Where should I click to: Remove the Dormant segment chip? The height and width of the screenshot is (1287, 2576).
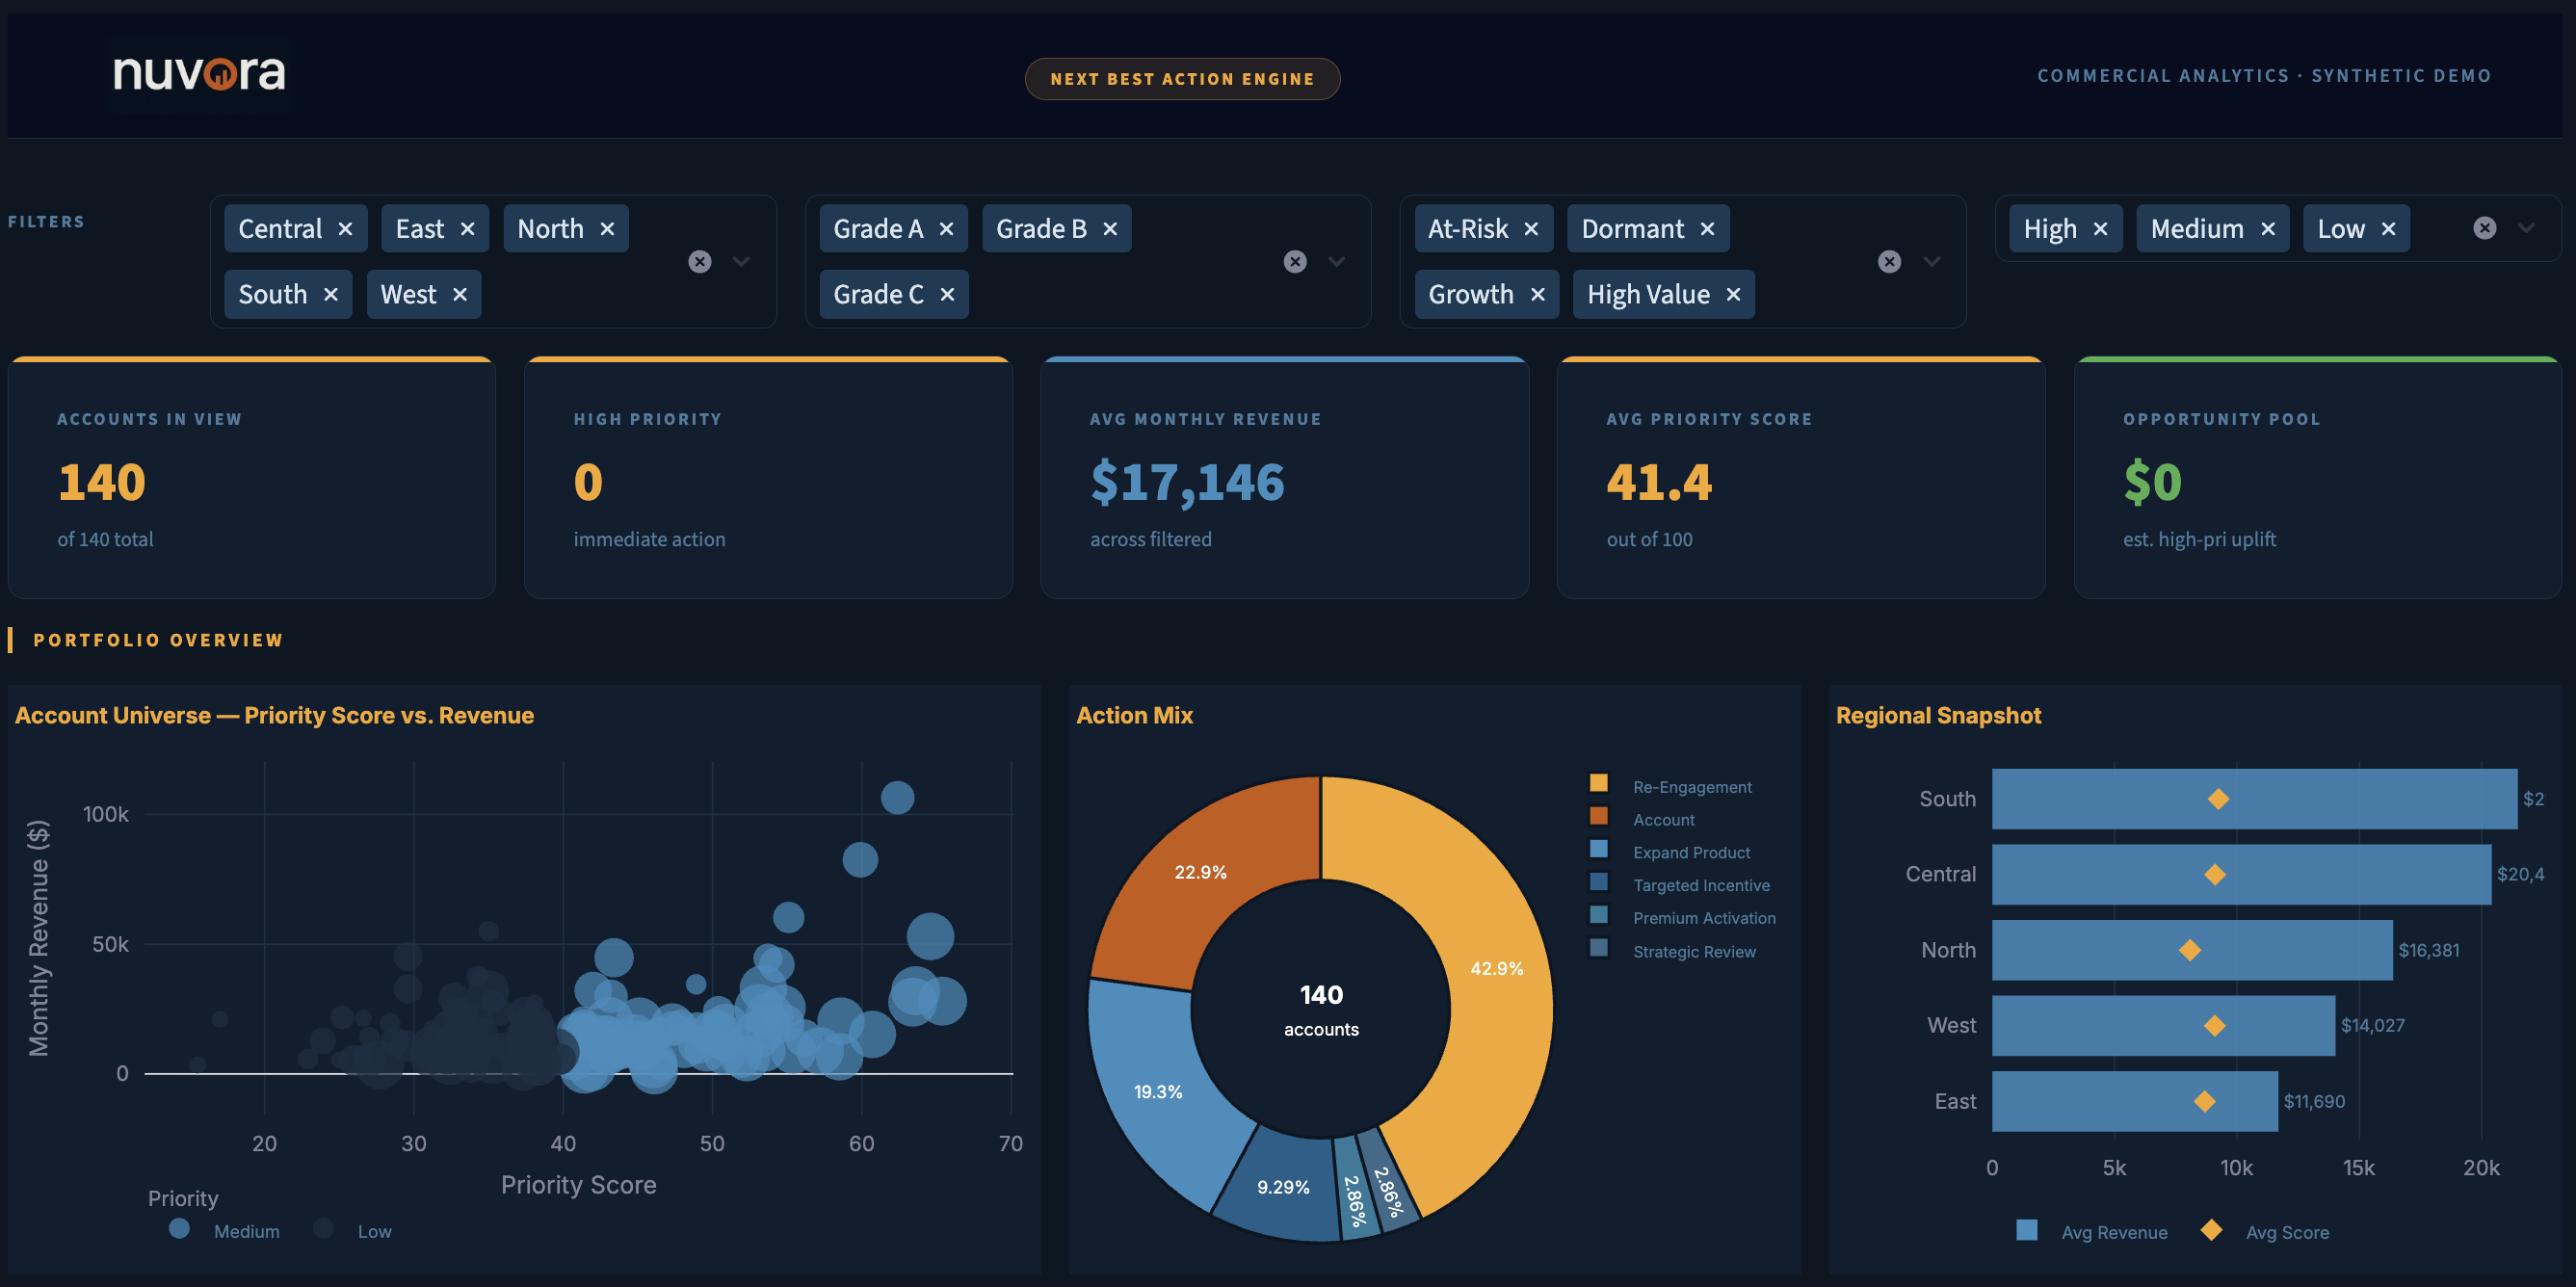[x=1707, y=229]
